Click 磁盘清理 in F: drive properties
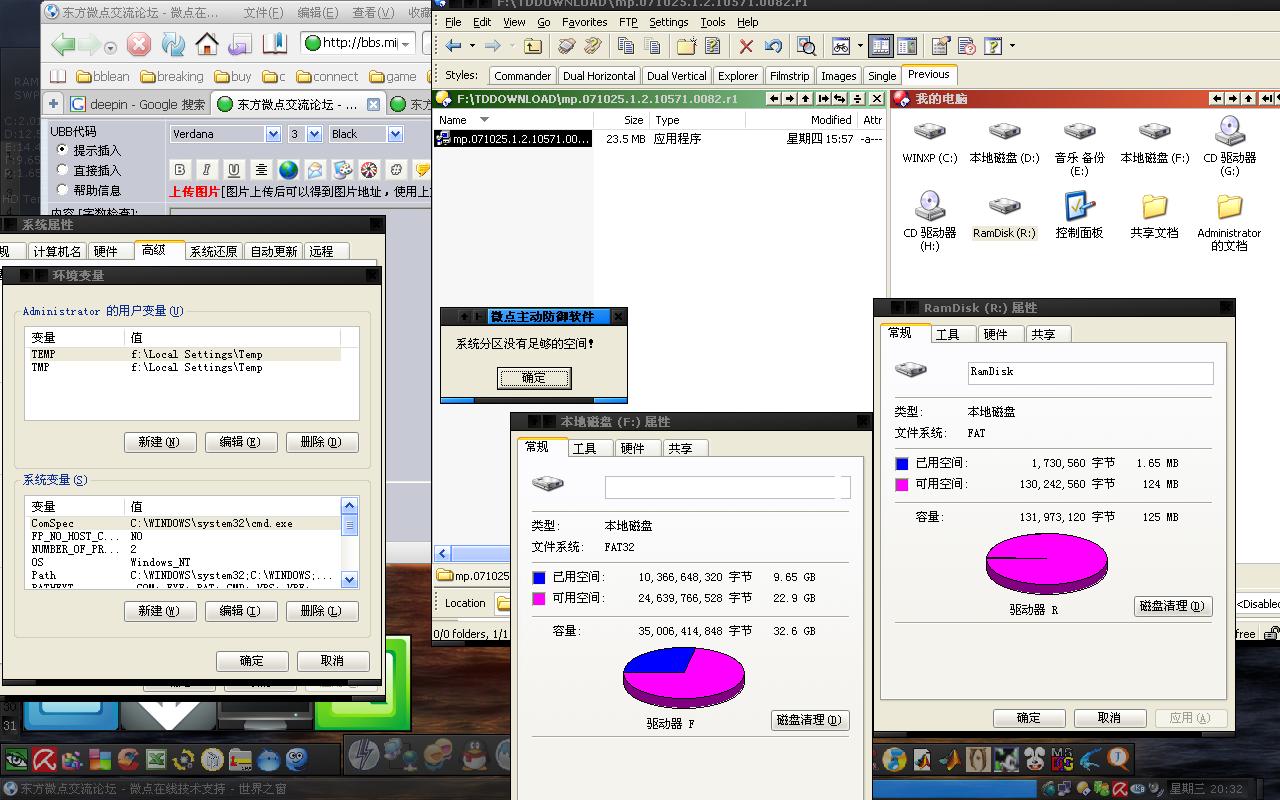The height and width of the screenshot is (800, 1280). (810, 720)
